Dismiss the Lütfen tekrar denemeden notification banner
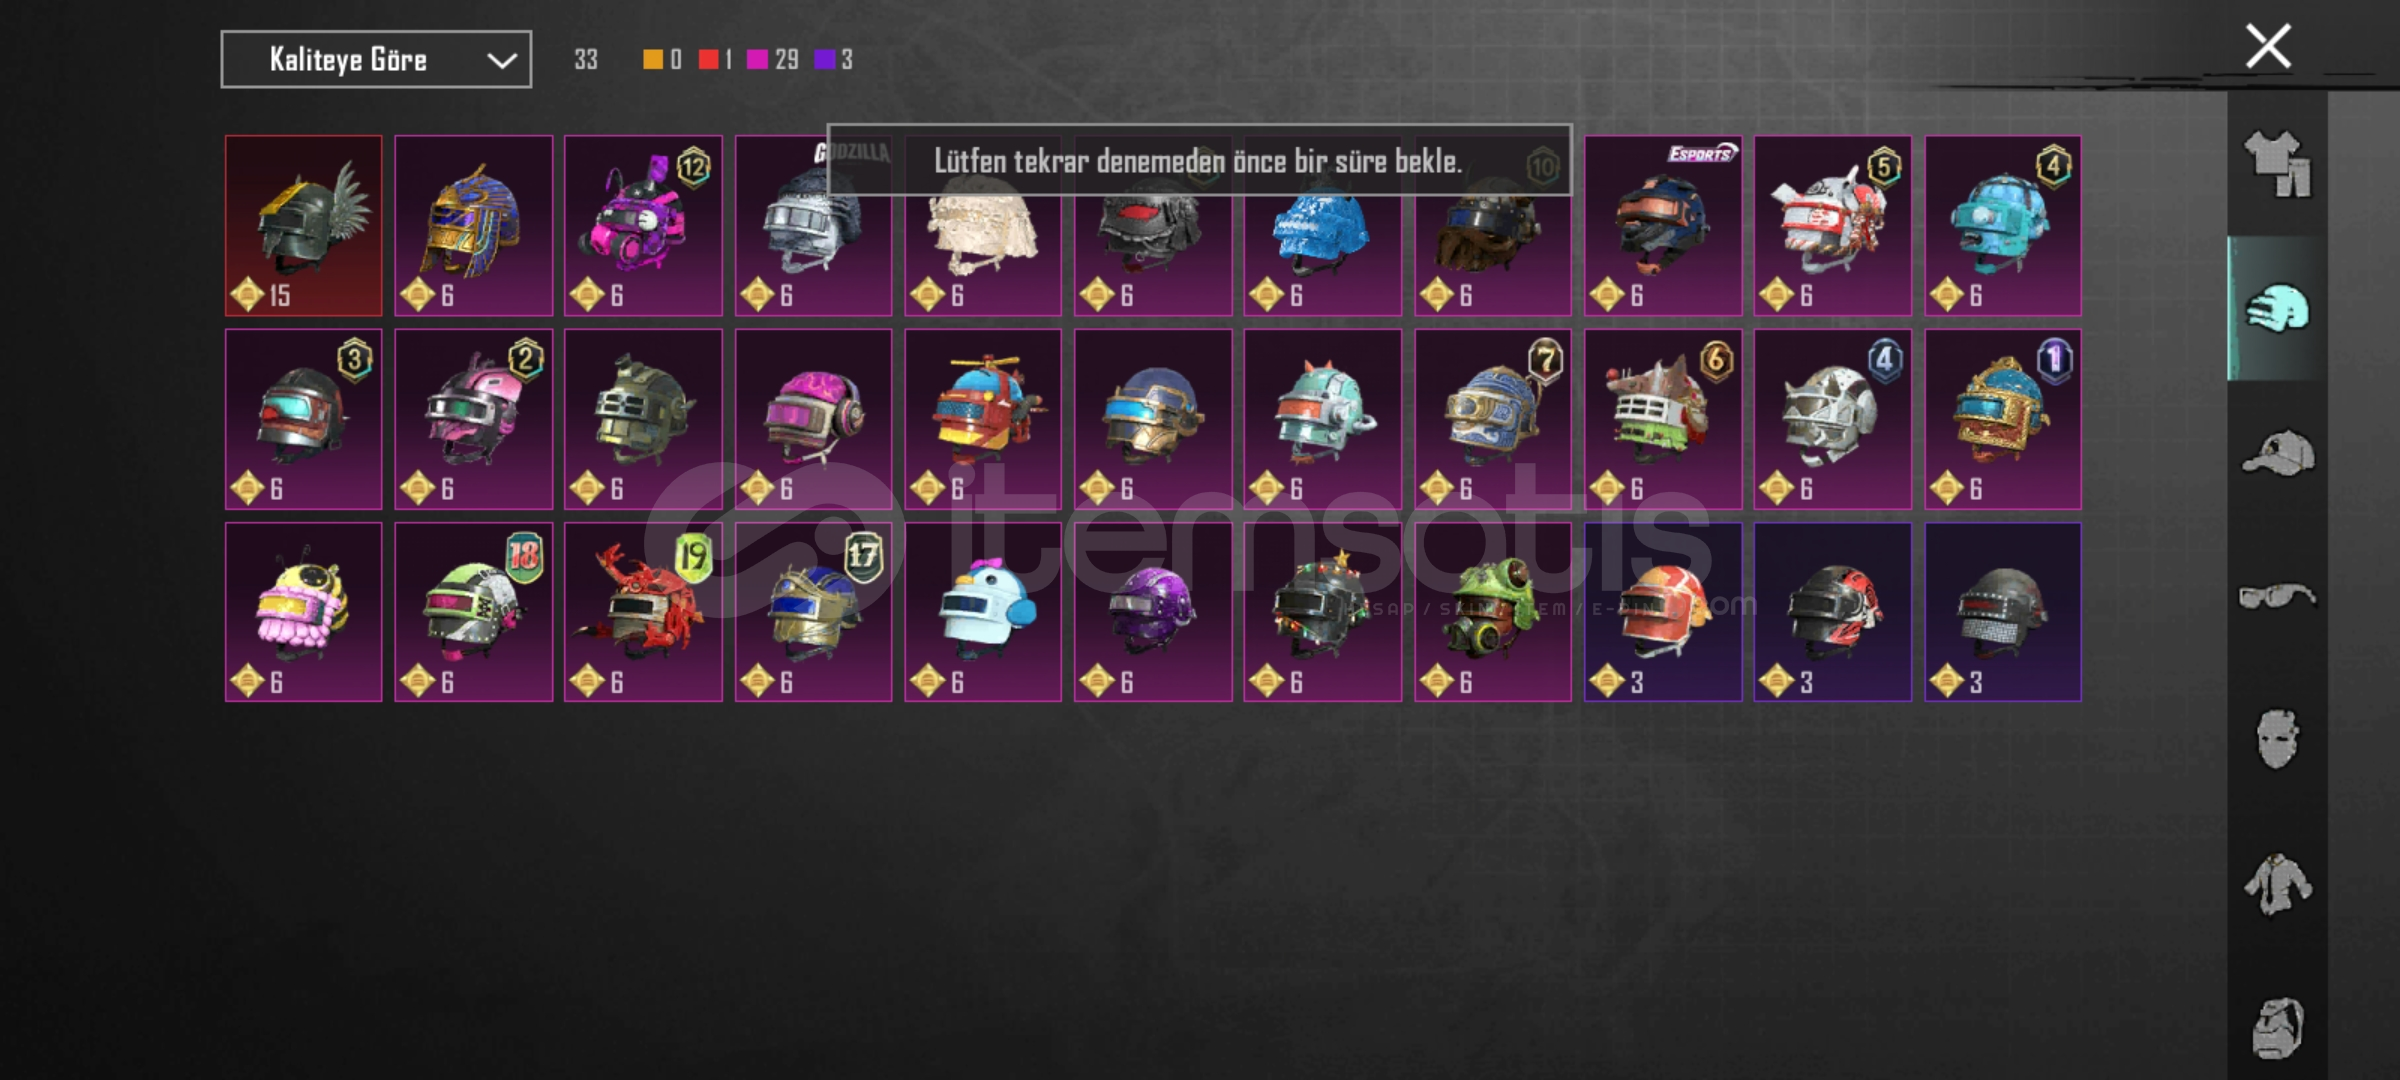2400x1080 pixels. click(x=1199, y=160)
